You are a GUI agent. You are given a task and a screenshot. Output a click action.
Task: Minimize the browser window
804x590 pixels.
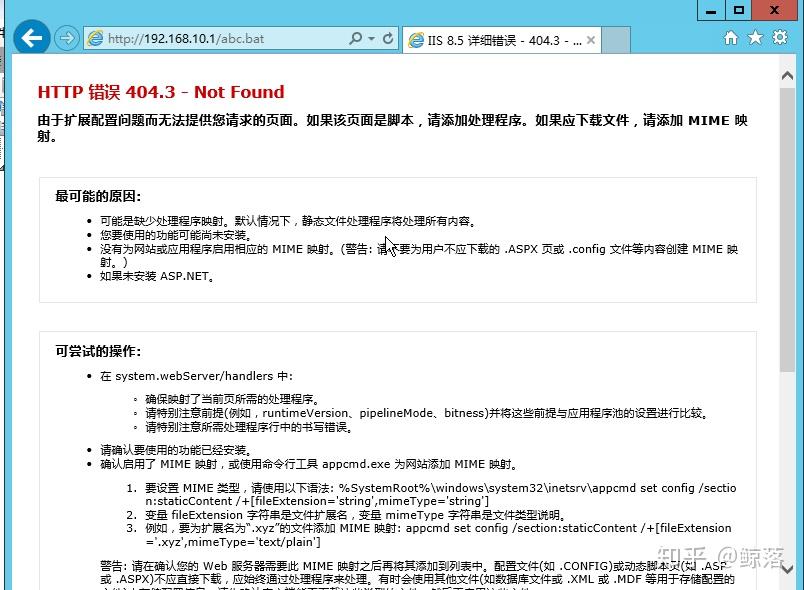point(711,10)
